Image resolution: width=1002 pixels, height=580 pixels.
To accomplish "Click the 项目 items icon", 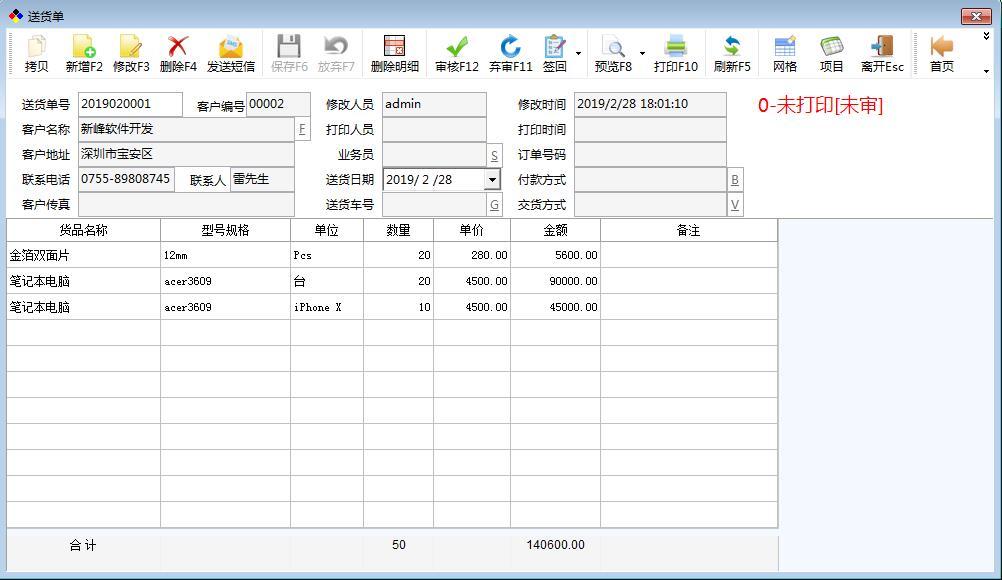I will [x=831, y=54].
